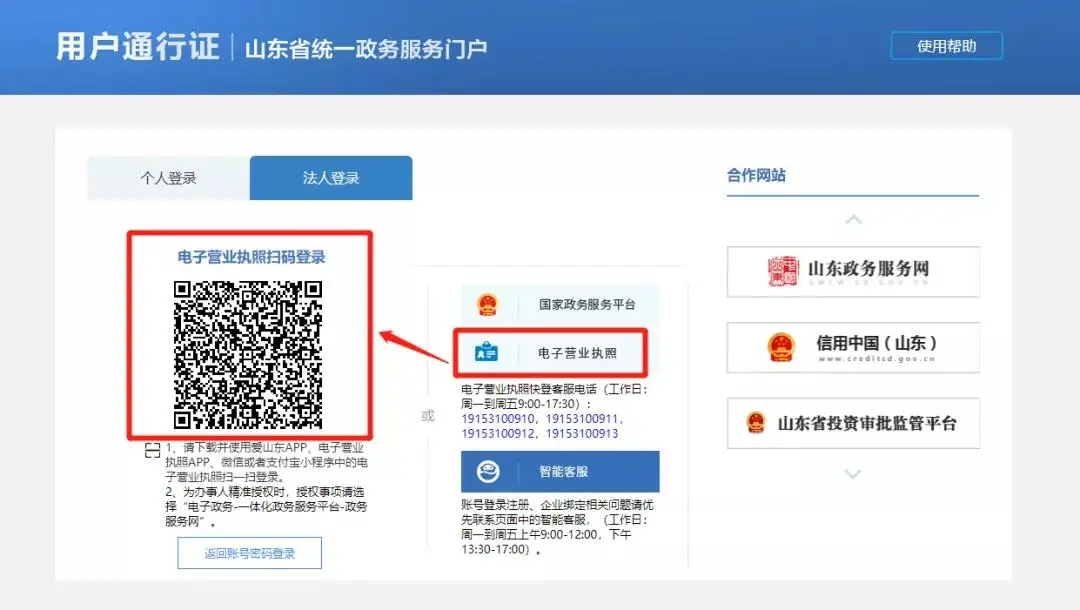
Task: Select the 法人登录 tab
Action: pyautogui.click(x=331, y=178)
